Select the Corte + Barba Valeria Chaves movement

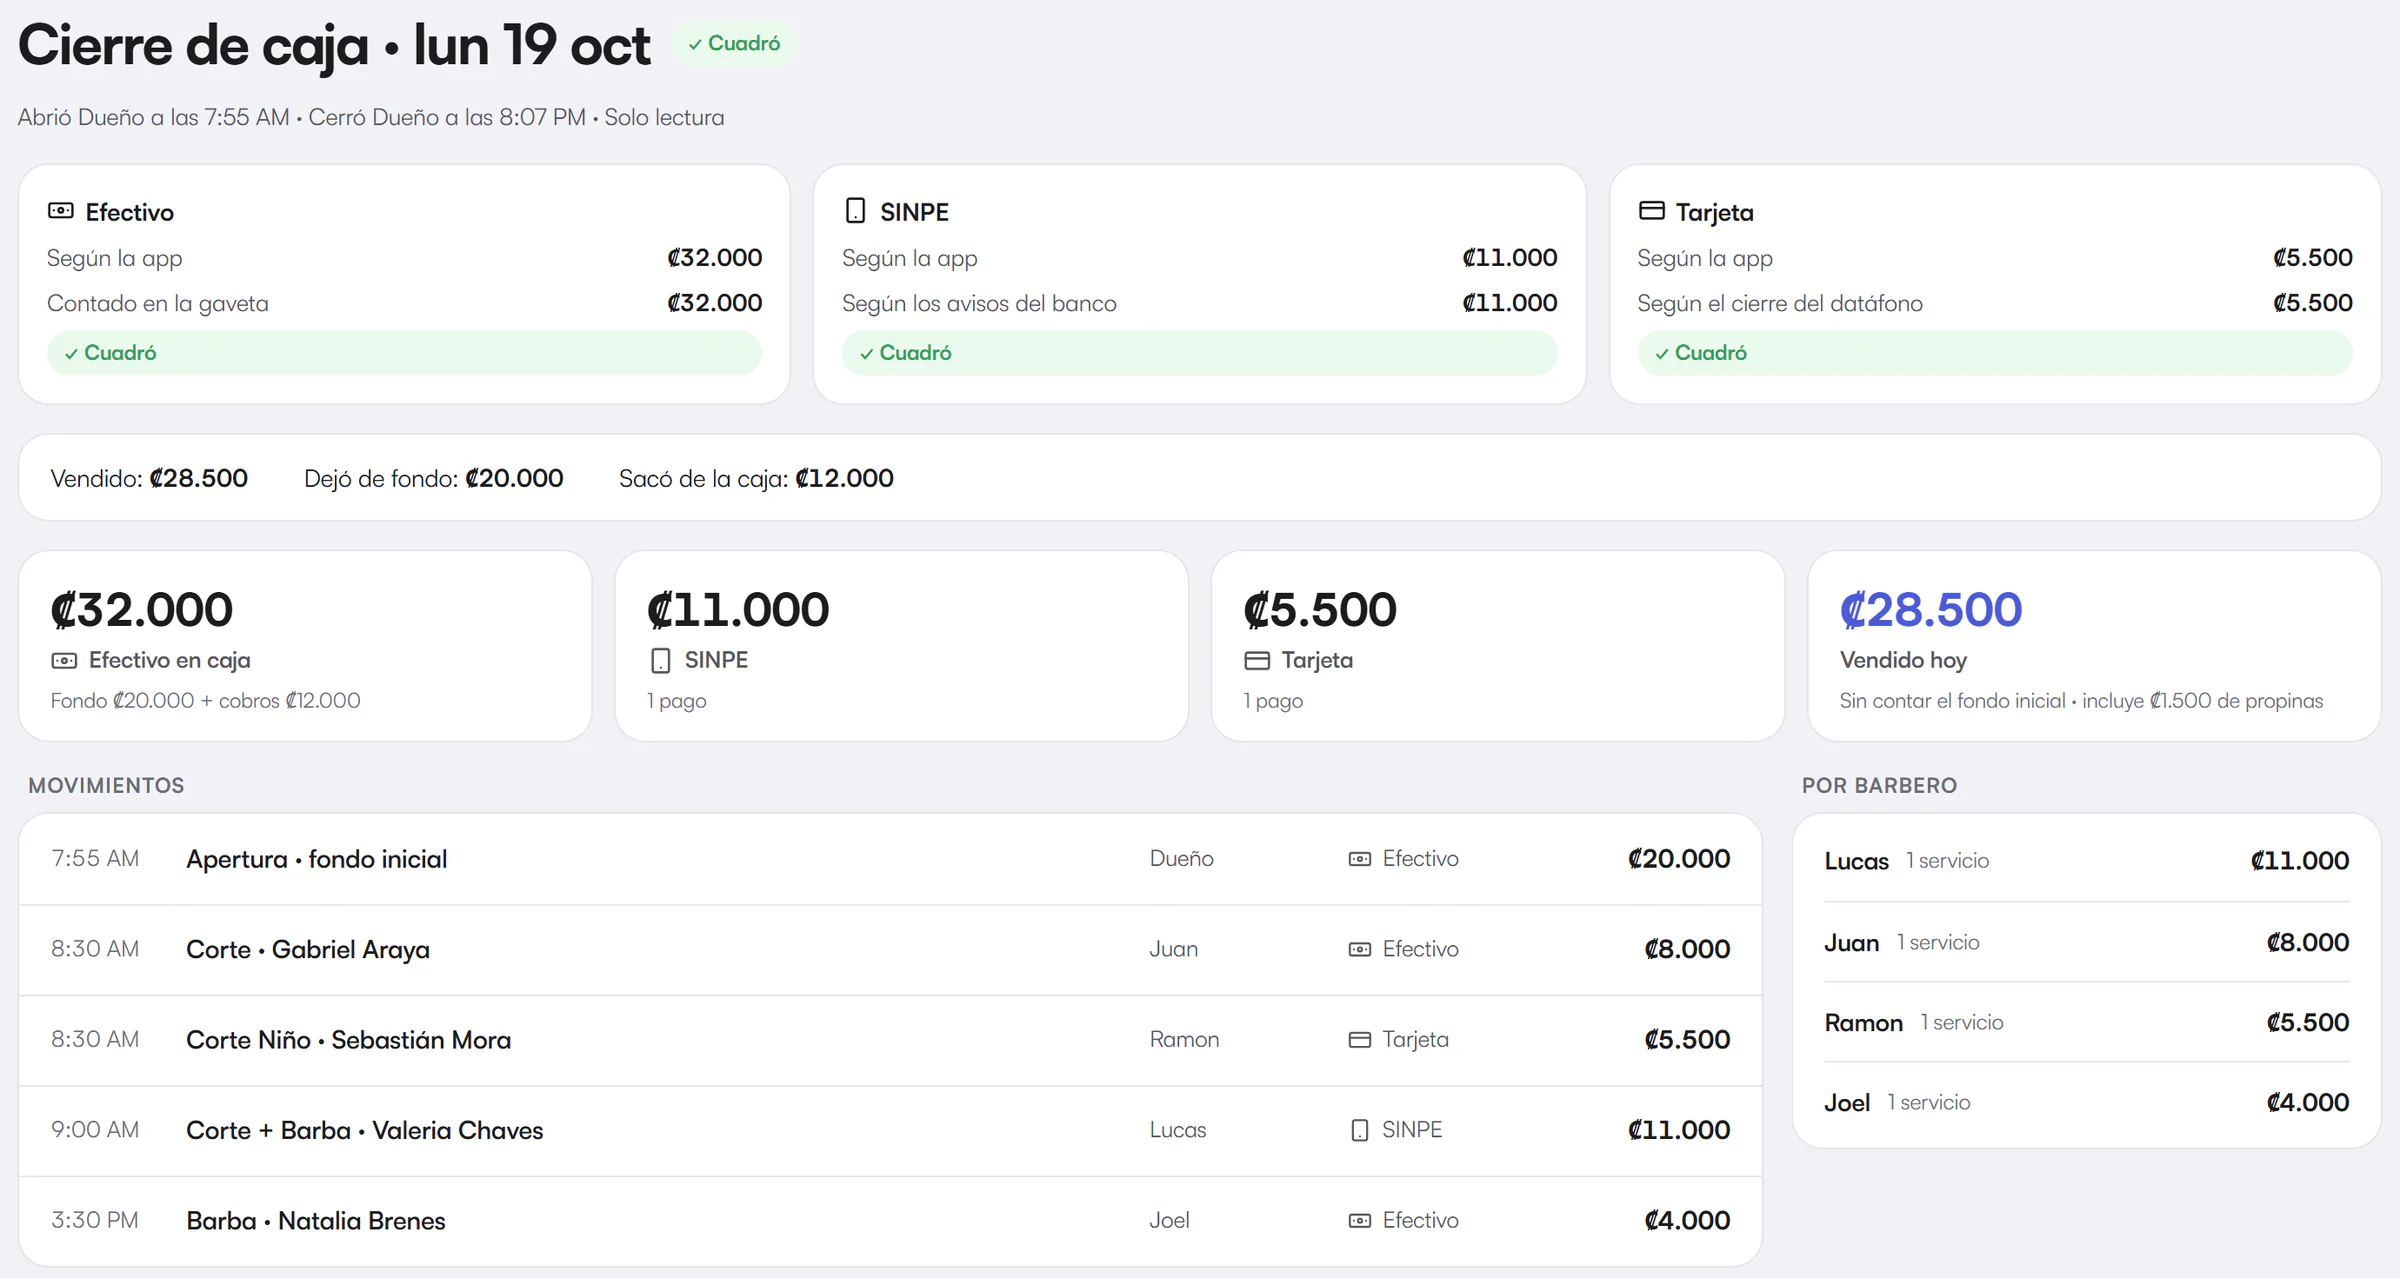pyautogui.click(x=890, y=1130)
